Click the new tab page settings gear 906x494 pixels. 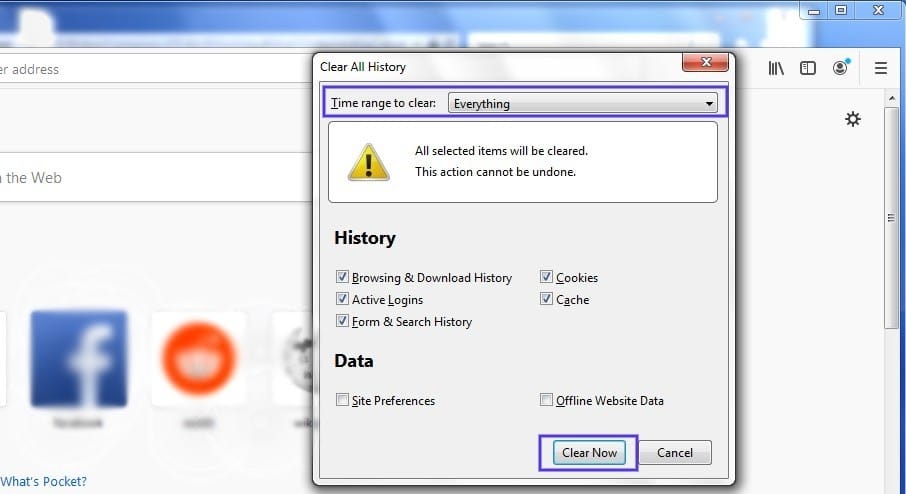[x=852, y=119]
